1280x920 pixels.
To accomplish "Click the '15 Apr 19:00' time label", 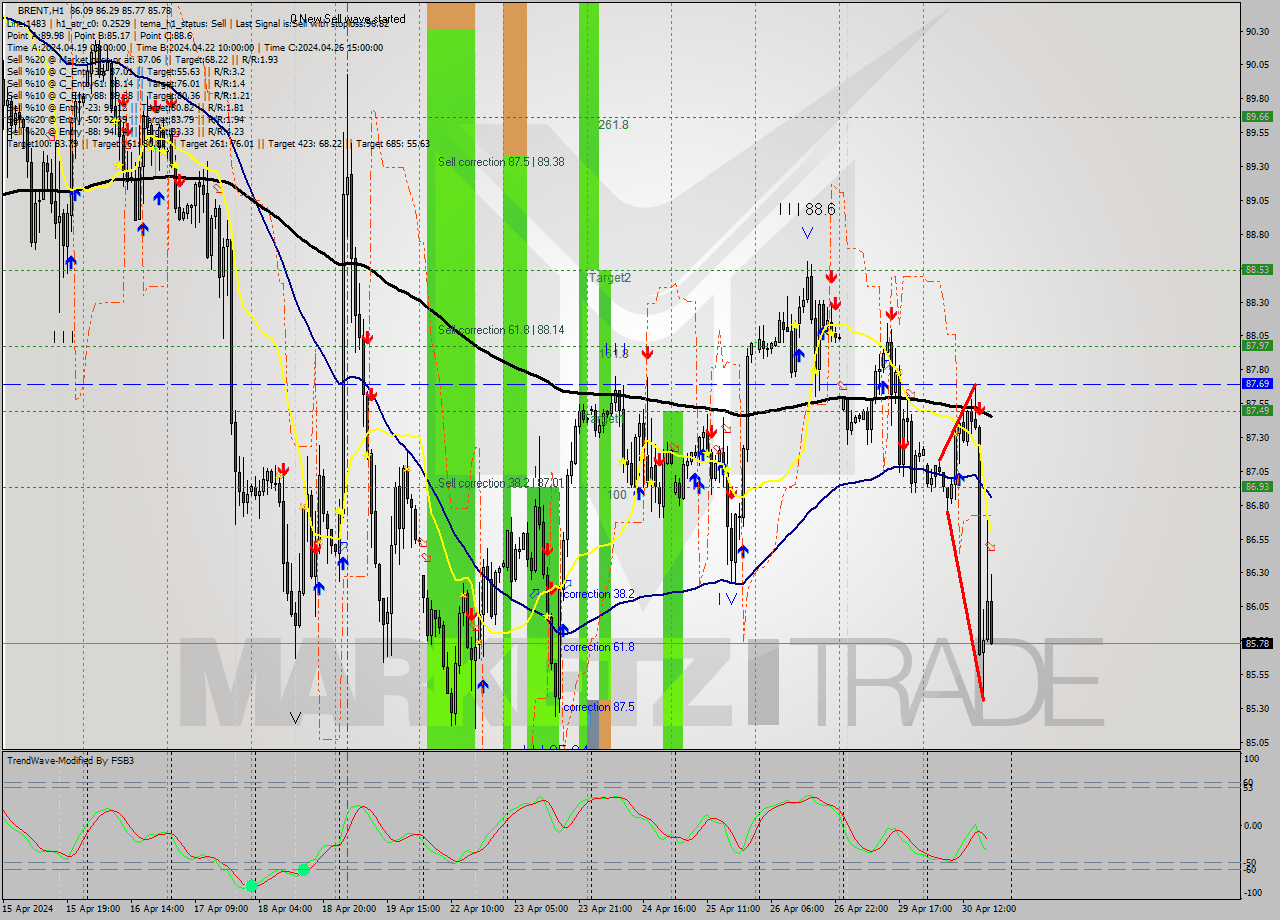I will (x=92, y=908).
